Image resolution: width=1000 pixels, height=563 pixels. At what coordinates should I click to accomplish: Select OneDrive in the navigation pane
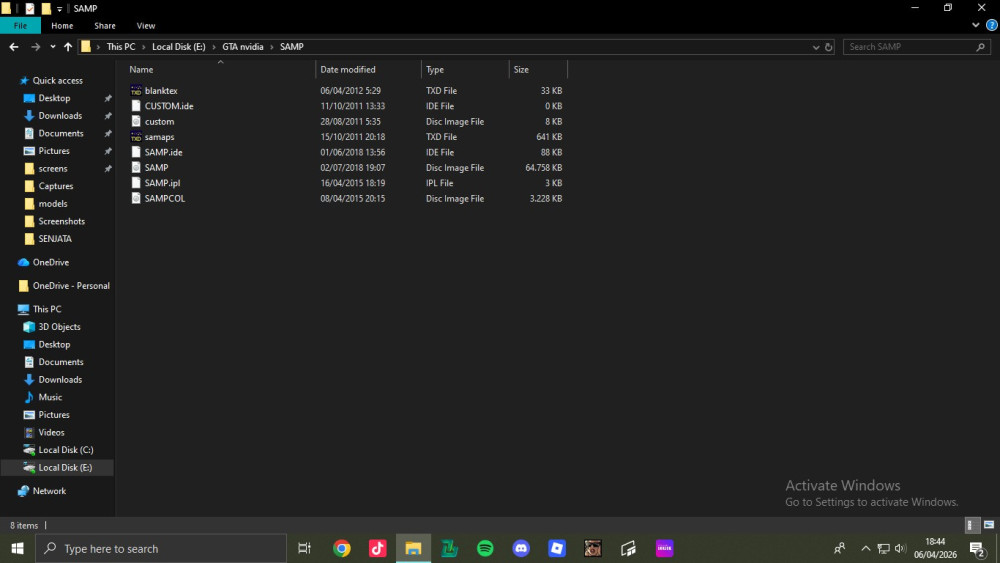point(50,262)
